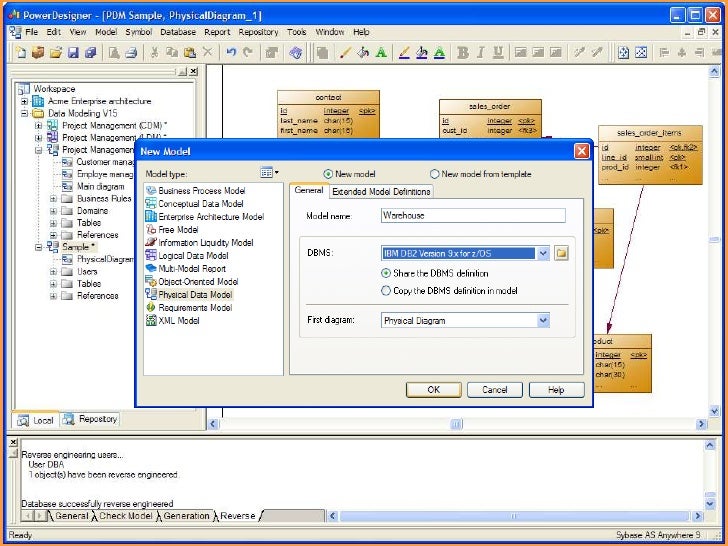Click the Redo arrow icon
The image size is (728, 546).
click(248, 52)
